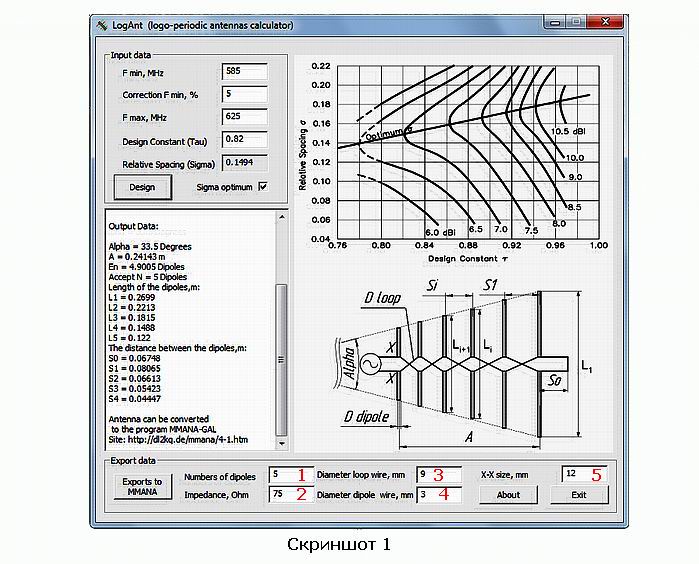Click the 'S1 = 0.08065' output line
This screenshot has height=564, width=699.
click(x=134, y=369)
